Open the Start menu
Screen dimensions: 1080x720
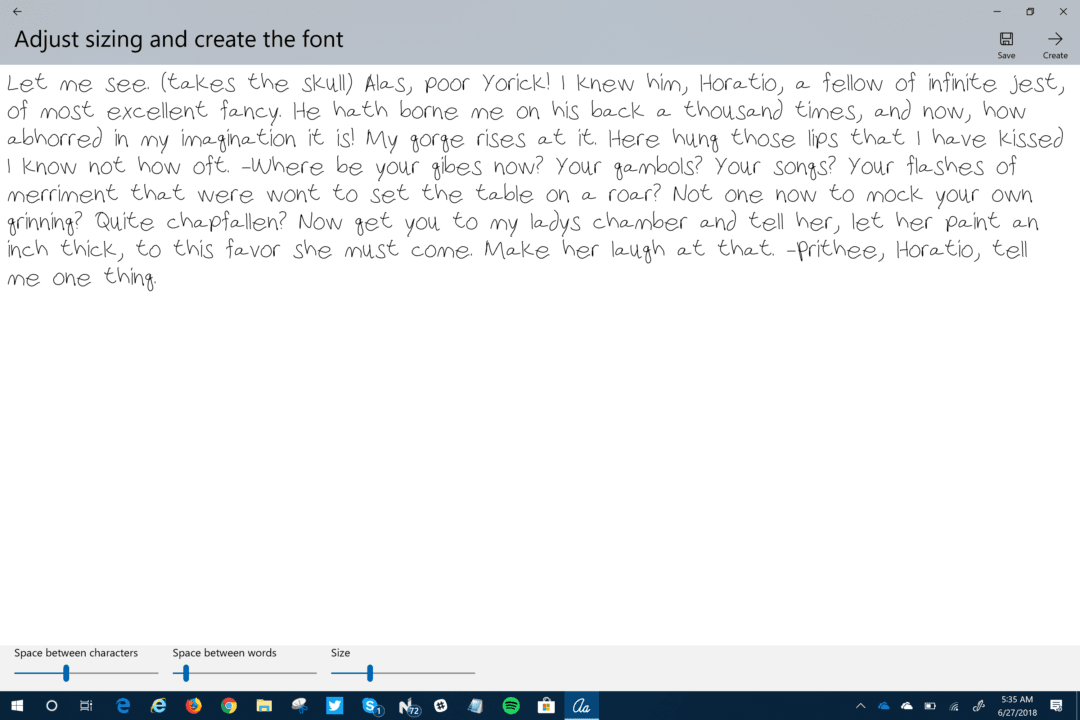[16, 706]
